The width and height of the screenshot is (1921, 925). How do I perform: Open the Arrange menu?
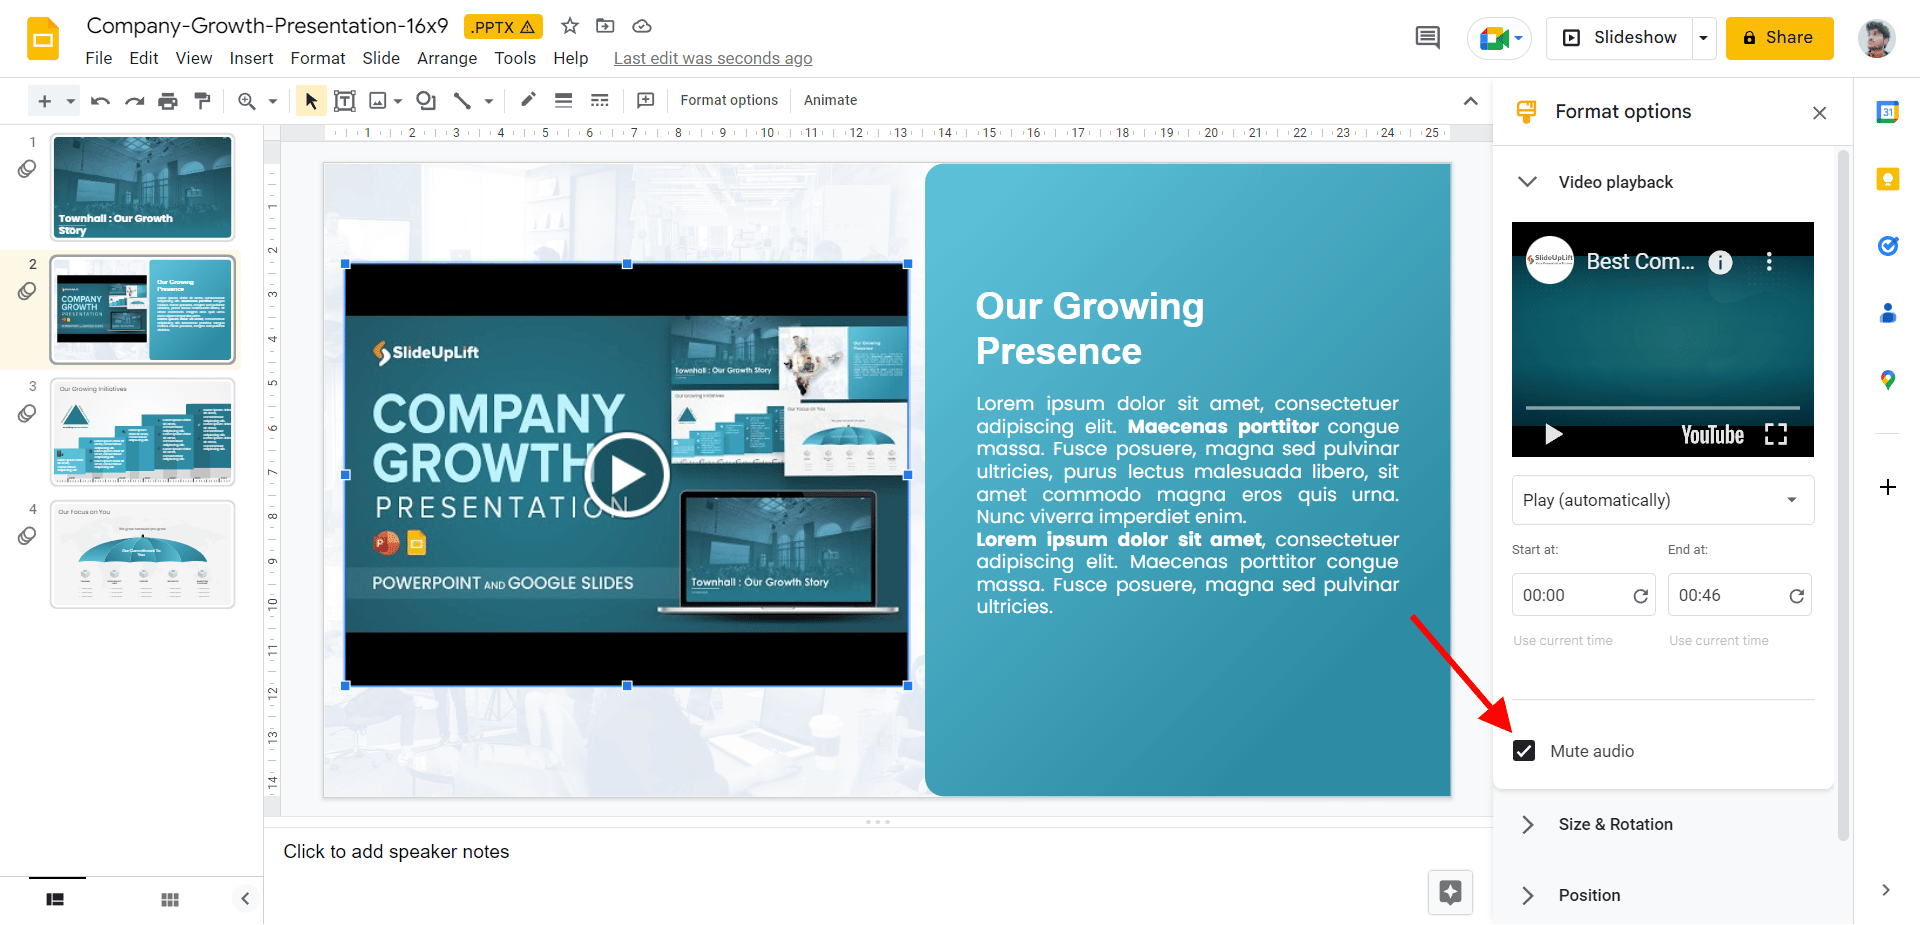(447, 58)
